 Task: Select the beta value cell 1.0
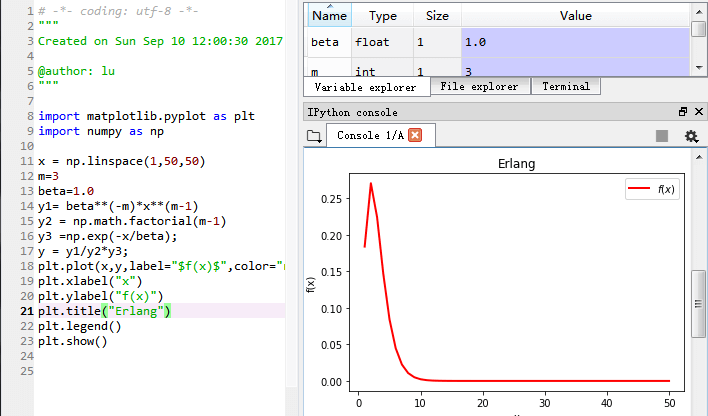click(575, 43)
